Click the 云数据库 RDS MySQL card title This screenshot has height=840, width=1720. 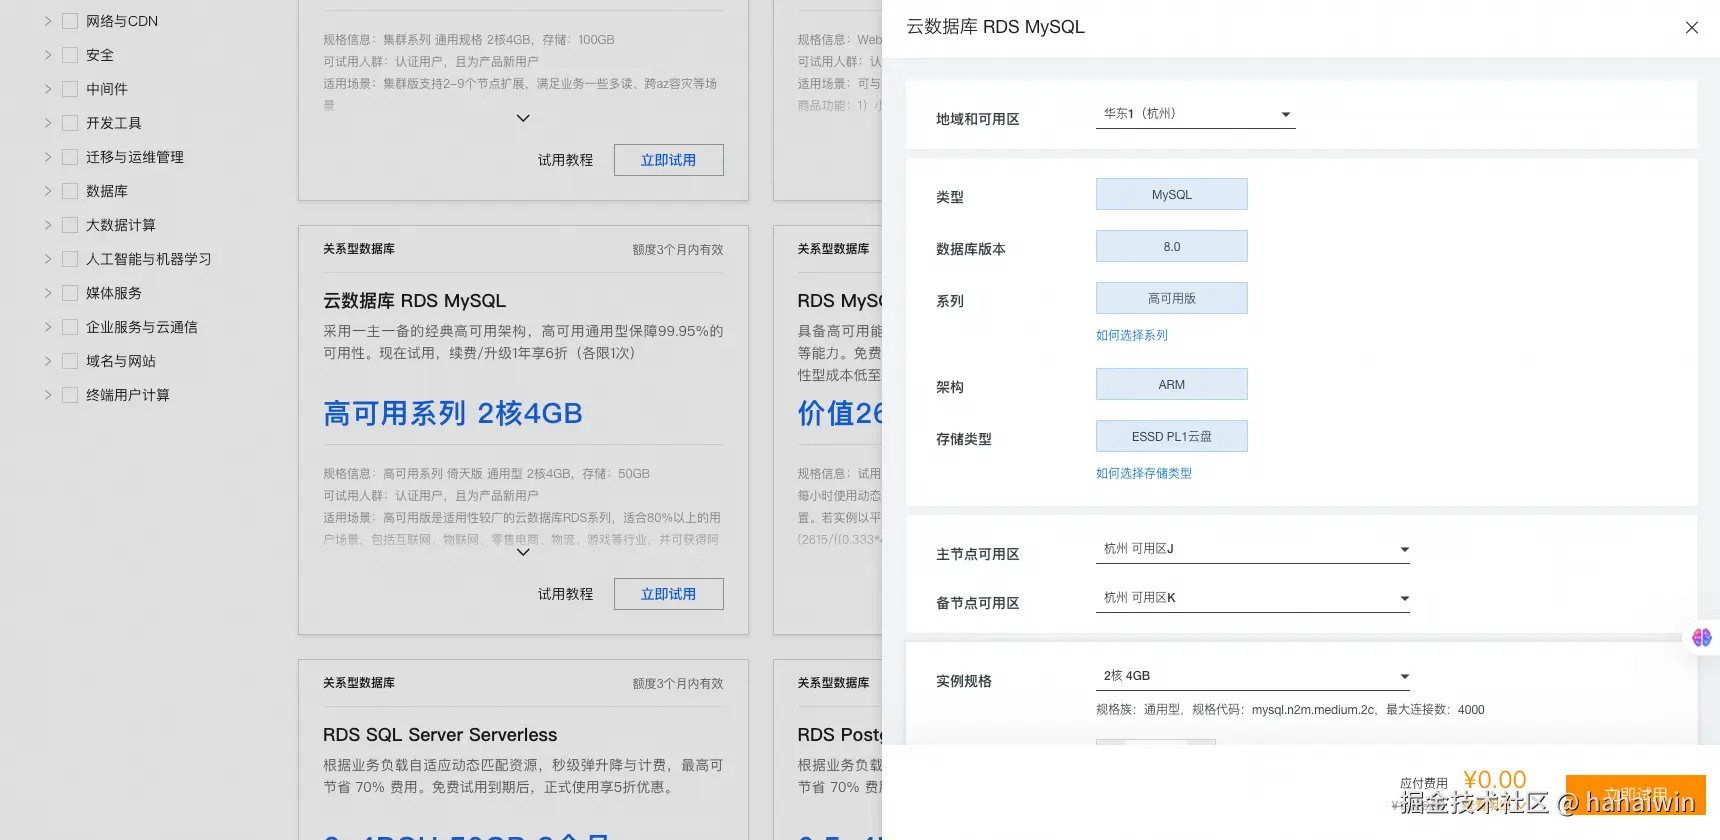click(415, 301)
